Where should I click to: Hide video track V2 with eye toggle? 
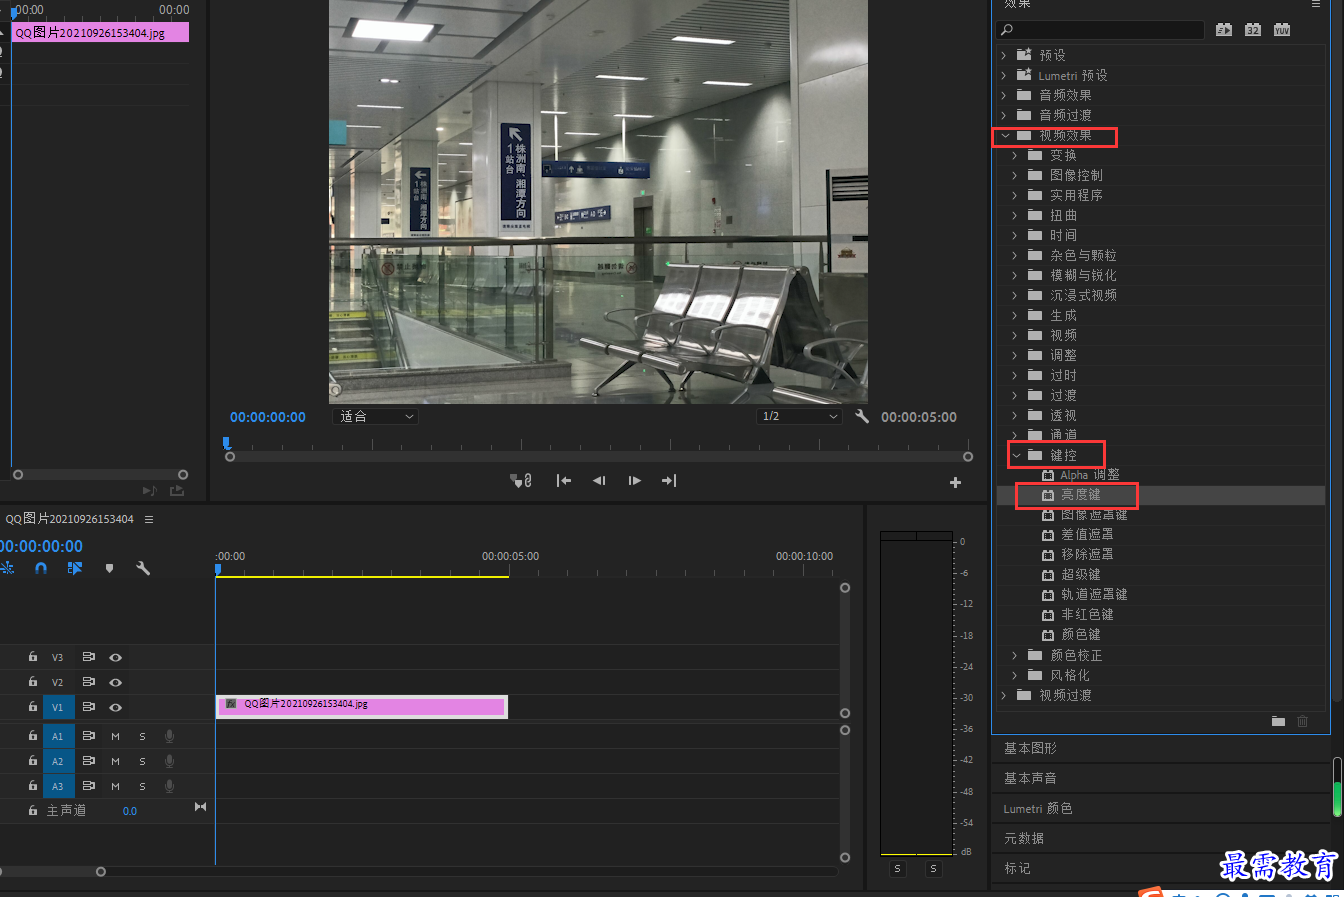point(115,682)
